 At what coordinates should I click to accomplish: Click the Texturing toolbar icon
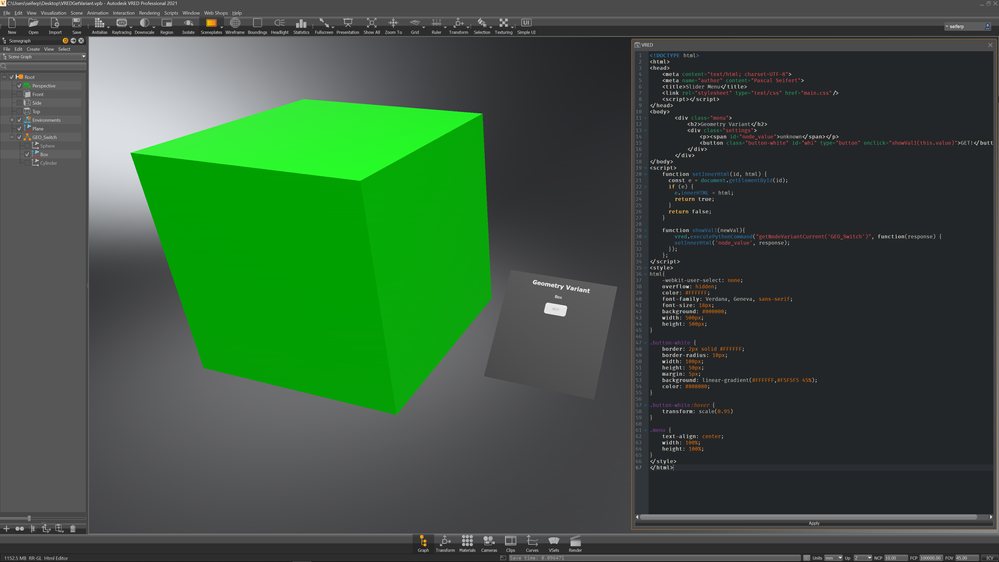click(503, 24)
